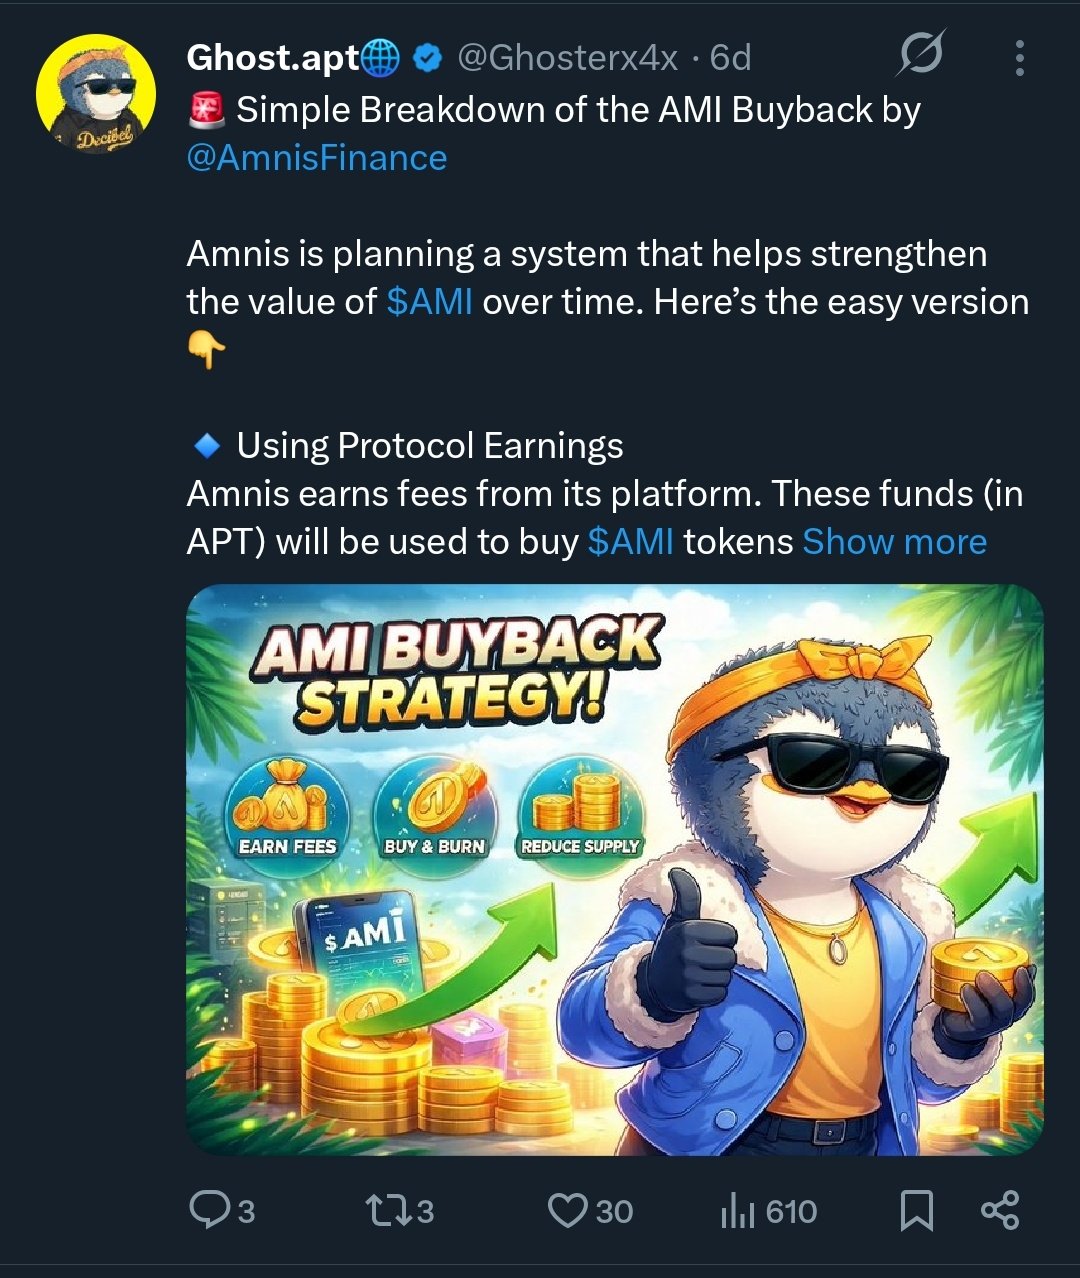Viewport: 1080px width, 1278px height.
Task: Click the @Ghosterx4x handle
Action: (568, 58)
